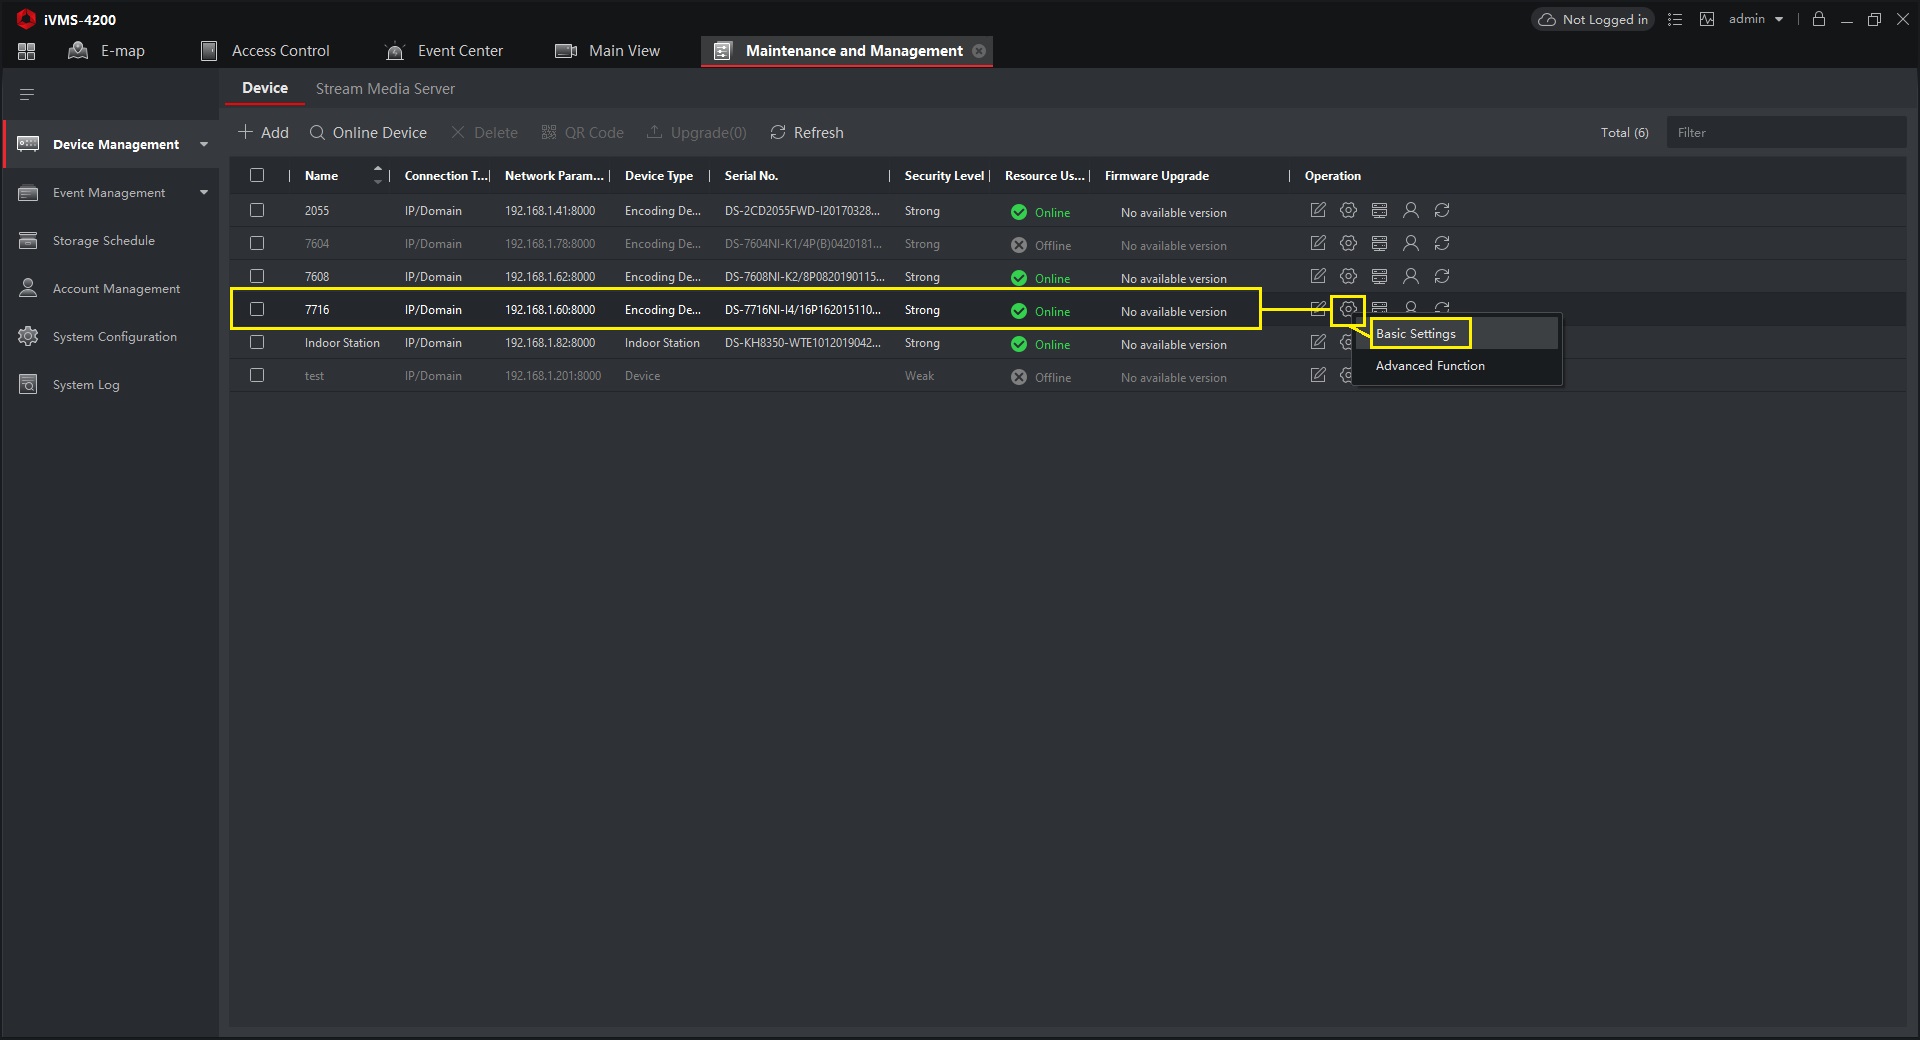Image resolution: width=1920 pixels, height=1040 pixels.
Task: Click the refresh icon in device 7608 row
Action: [1441, 276]
